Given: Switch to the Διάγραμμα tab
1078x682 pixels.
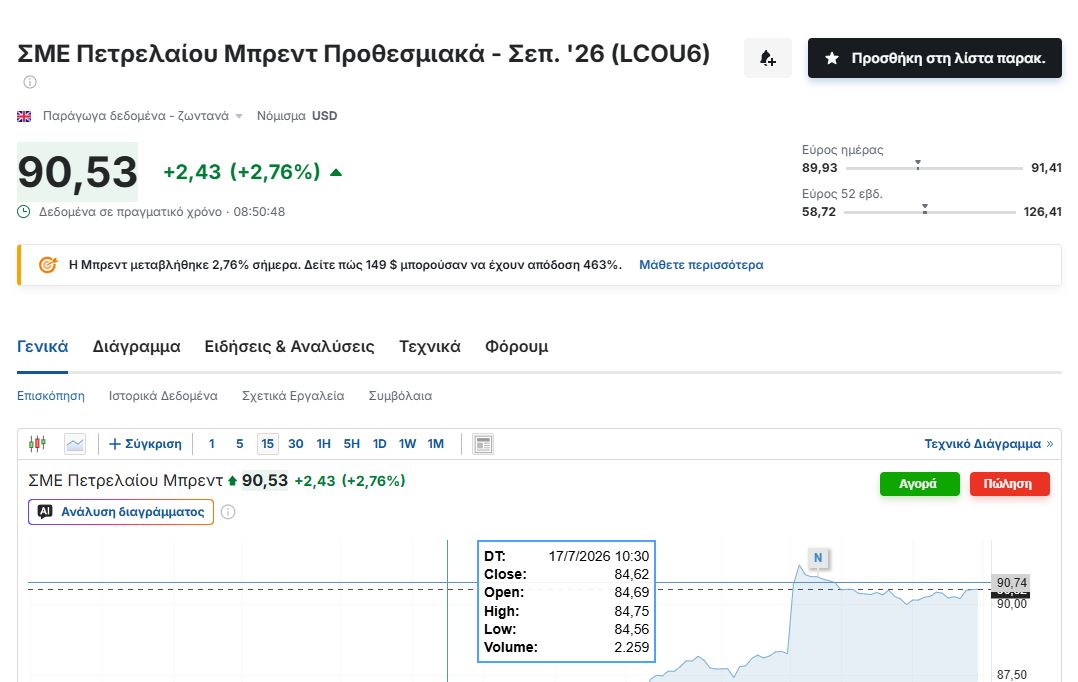Looking at the screenshot, I should 136,346.
